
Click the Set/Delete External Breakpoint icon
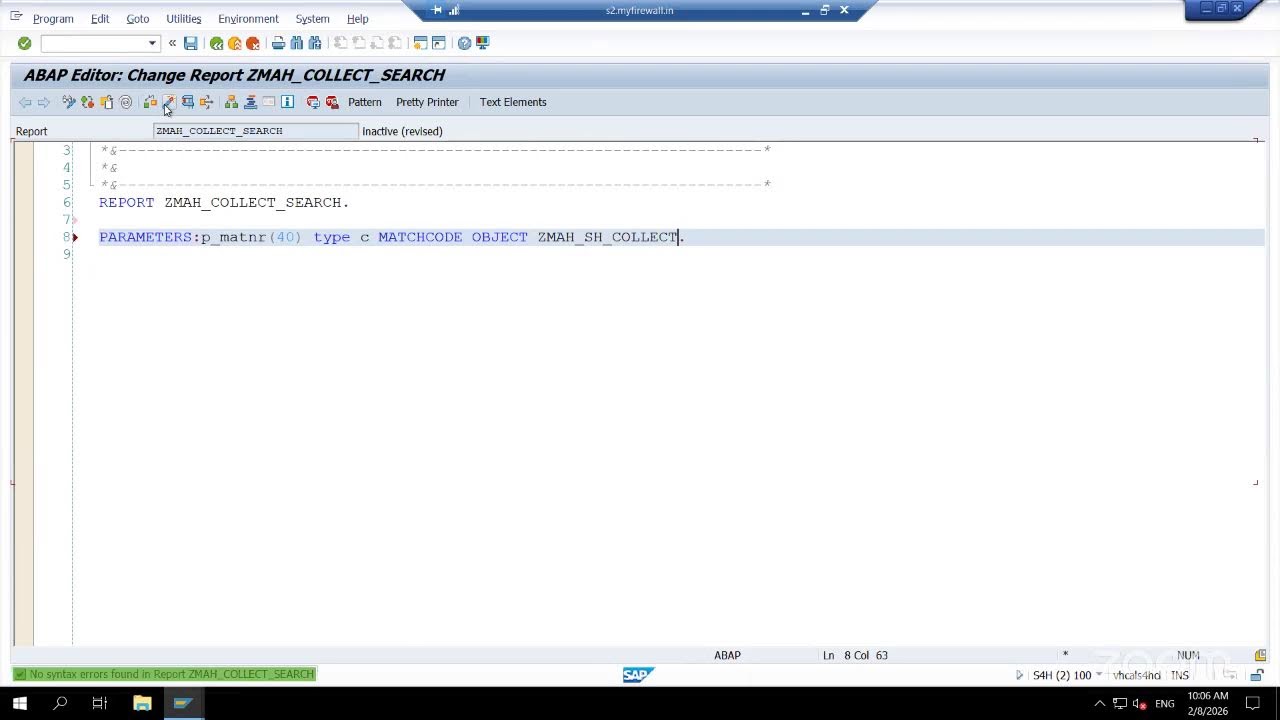click(x=332, y=102)
